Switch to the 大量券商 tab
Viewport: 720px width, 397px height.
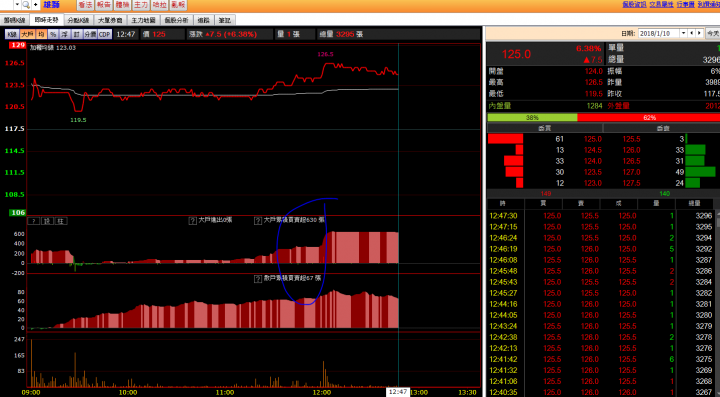(x=110, y=20)
